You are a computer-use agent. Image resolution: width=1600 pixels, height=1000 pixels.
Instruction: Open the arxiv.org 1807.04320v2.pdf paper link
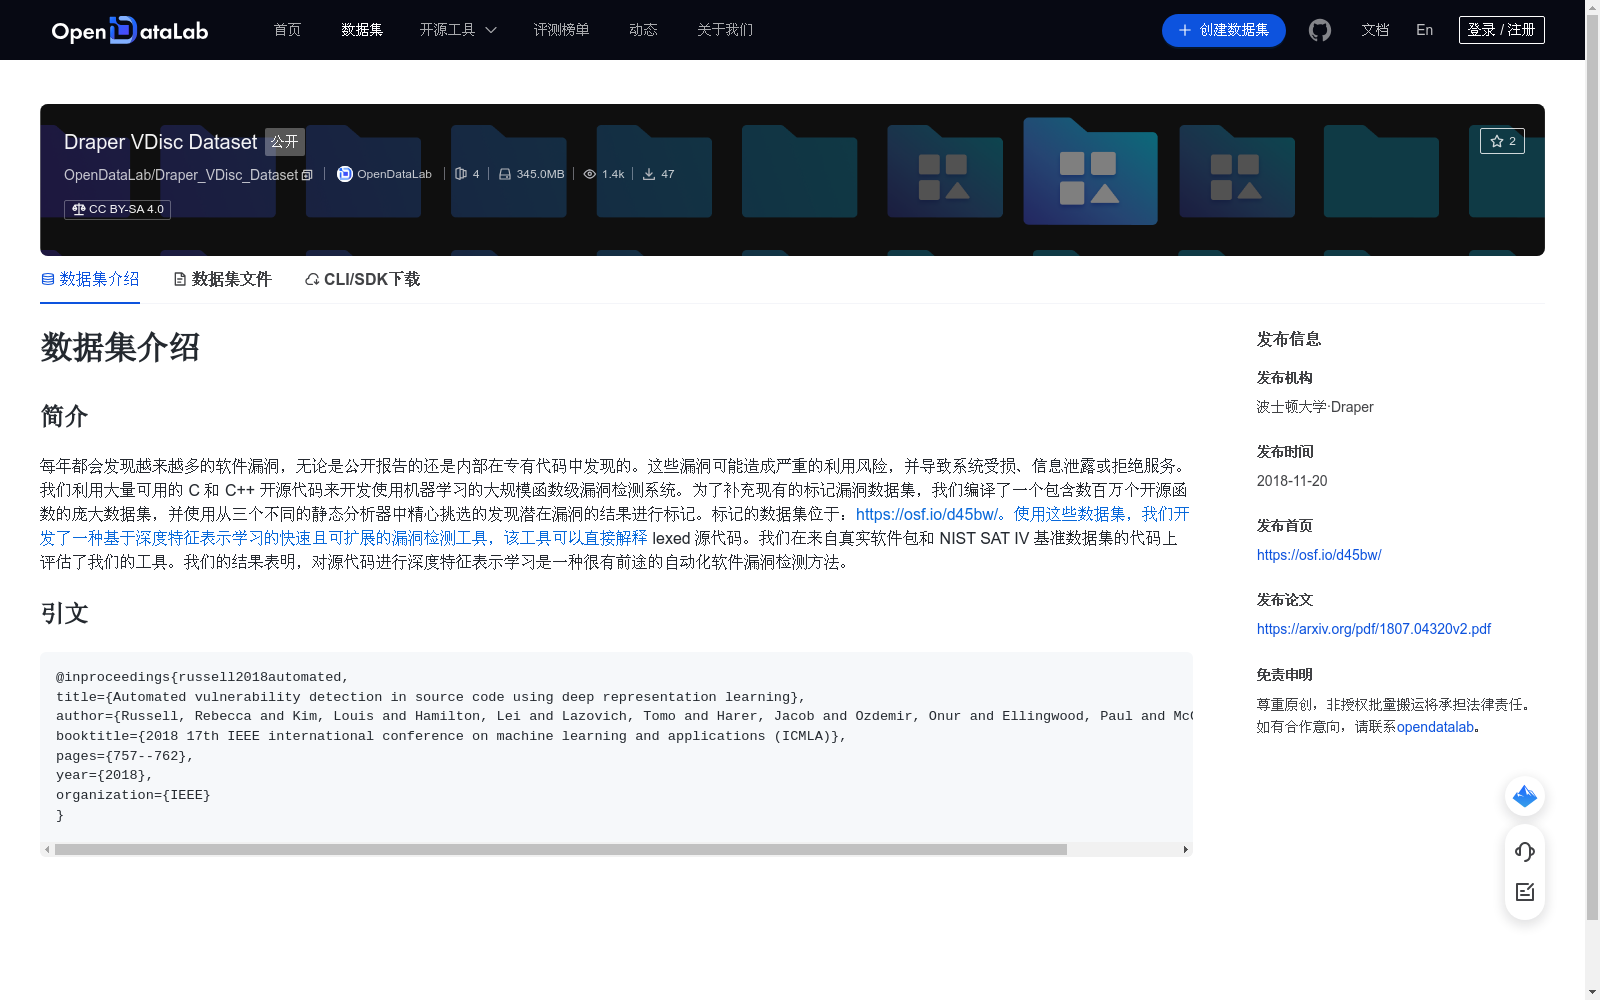click(1374, 629)
